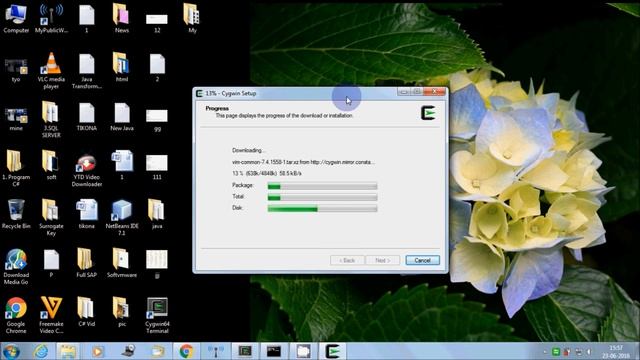This screenshot has height=360, width=640.
Task: Click the Total progress bar
Action: coord(322,198)
